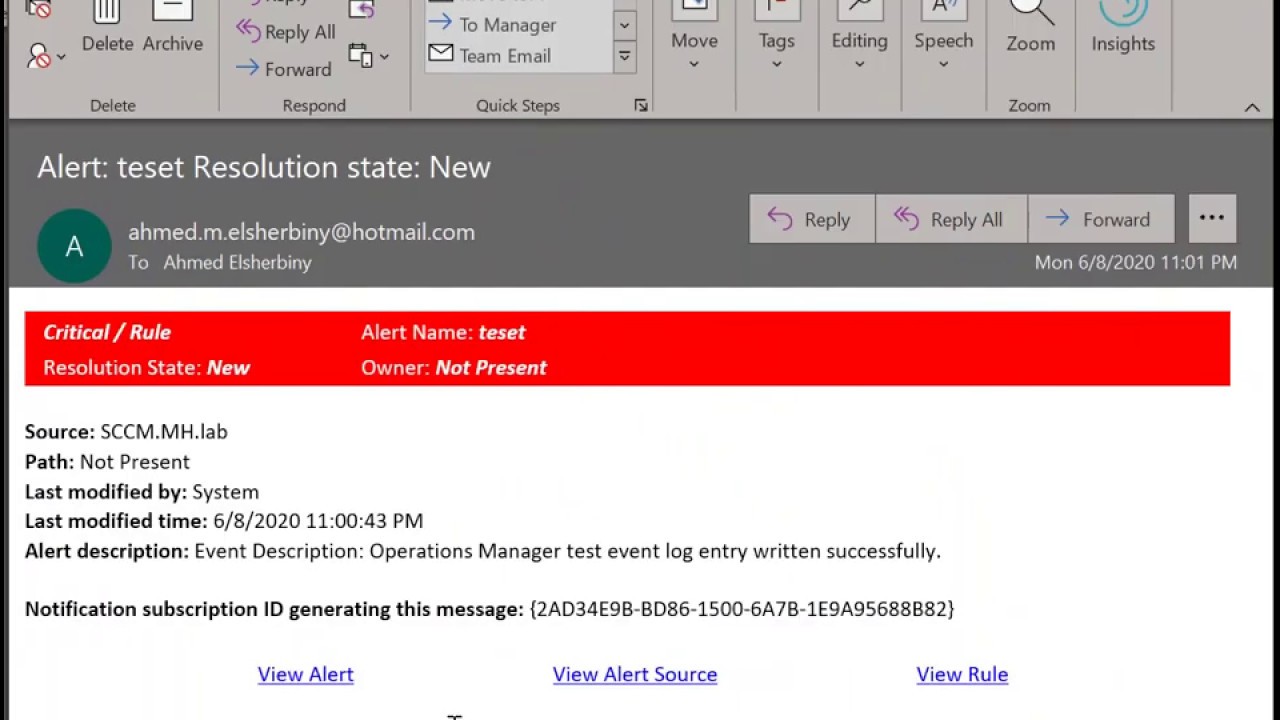Click recipient name Ahmed Elsherbiny
The width and height of the screenshot is (1280, 720).
(237, 262)
